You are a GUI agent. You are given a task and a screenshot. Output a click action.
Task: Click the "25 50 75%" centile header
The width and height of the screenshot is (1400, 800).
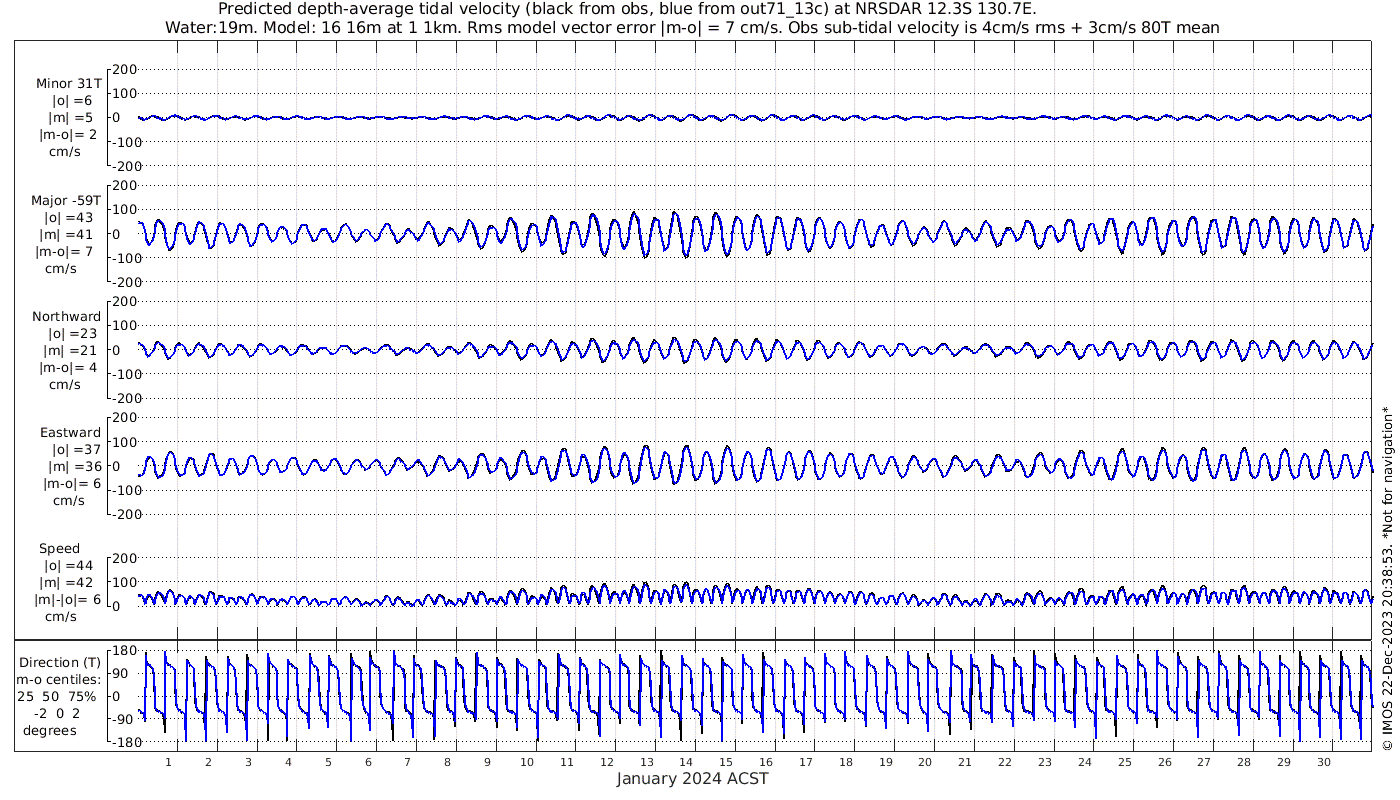57,696
